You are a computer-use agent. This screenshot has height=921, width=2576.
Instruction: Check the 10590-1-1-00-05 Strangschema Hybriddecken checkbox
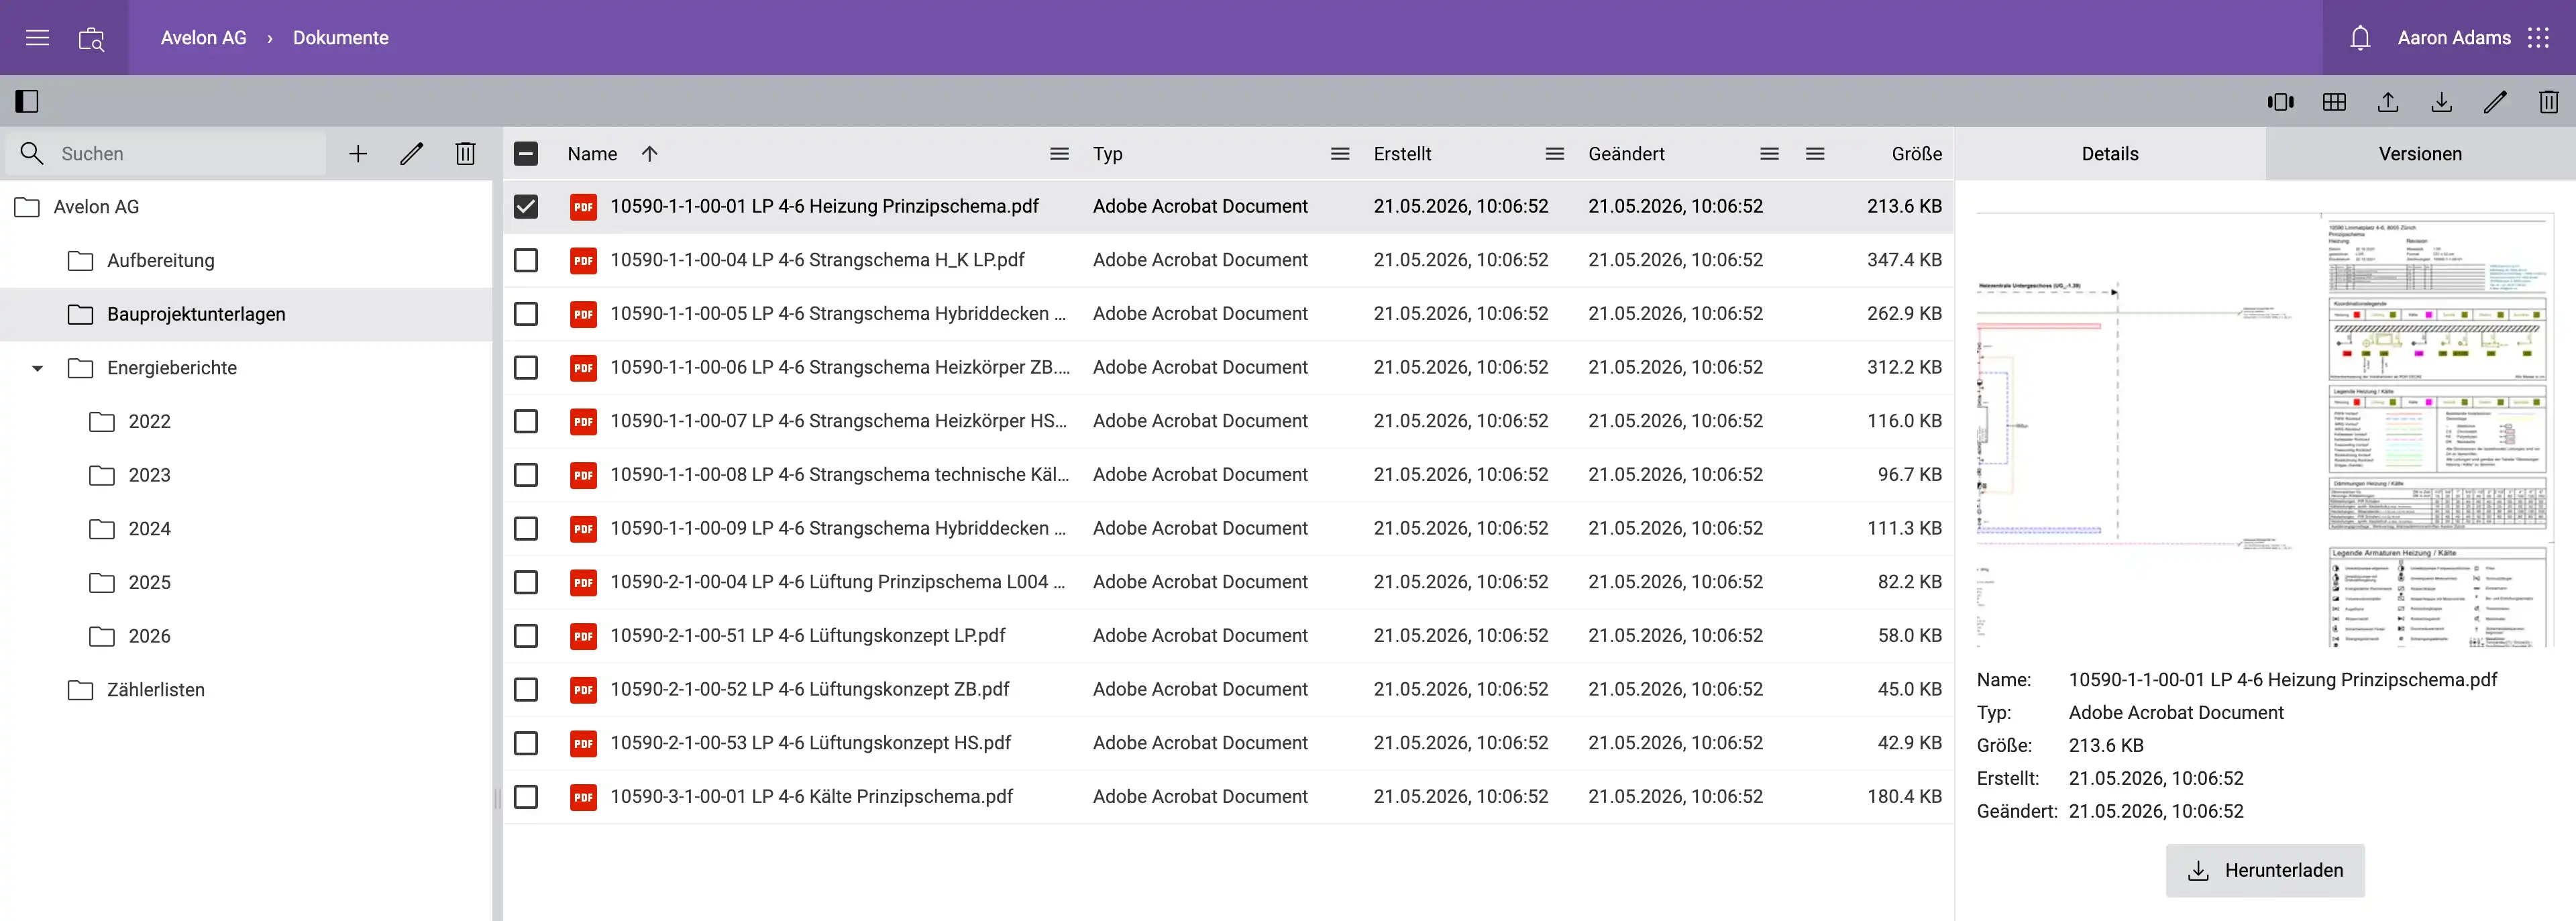tap(526, 314)
